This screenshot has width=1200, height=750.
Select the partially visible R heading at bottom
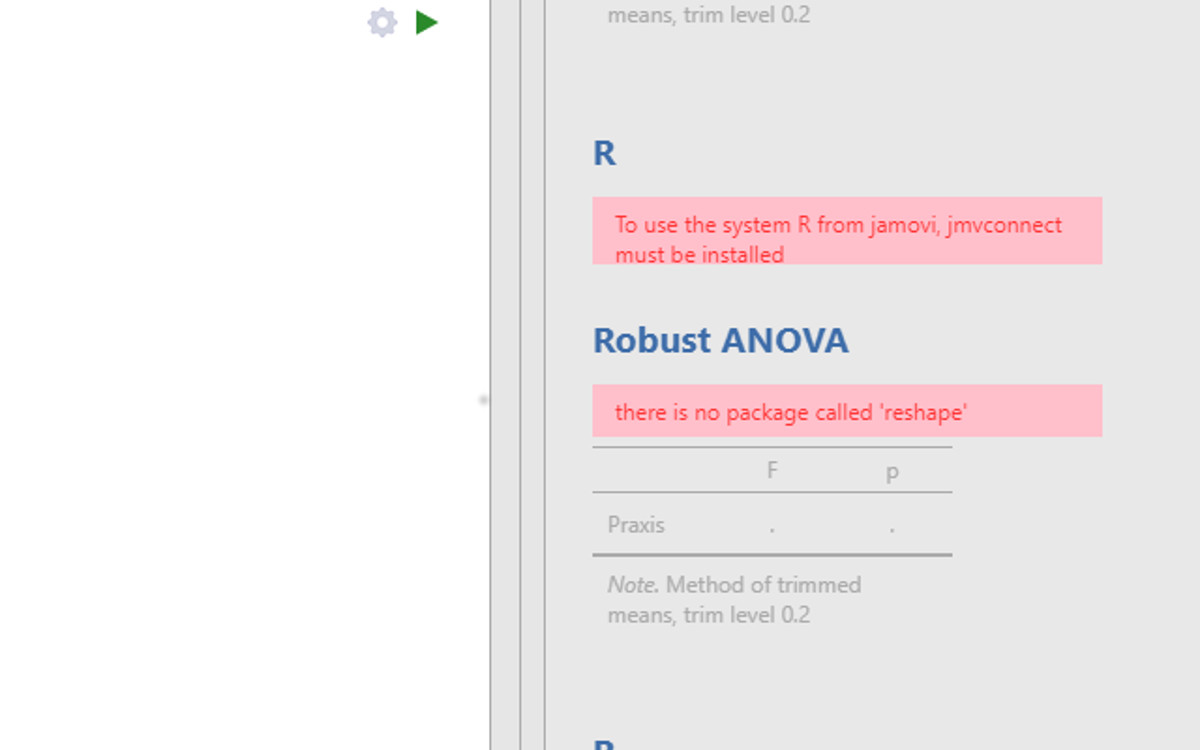pyautogui.click(x=604, y=744)
